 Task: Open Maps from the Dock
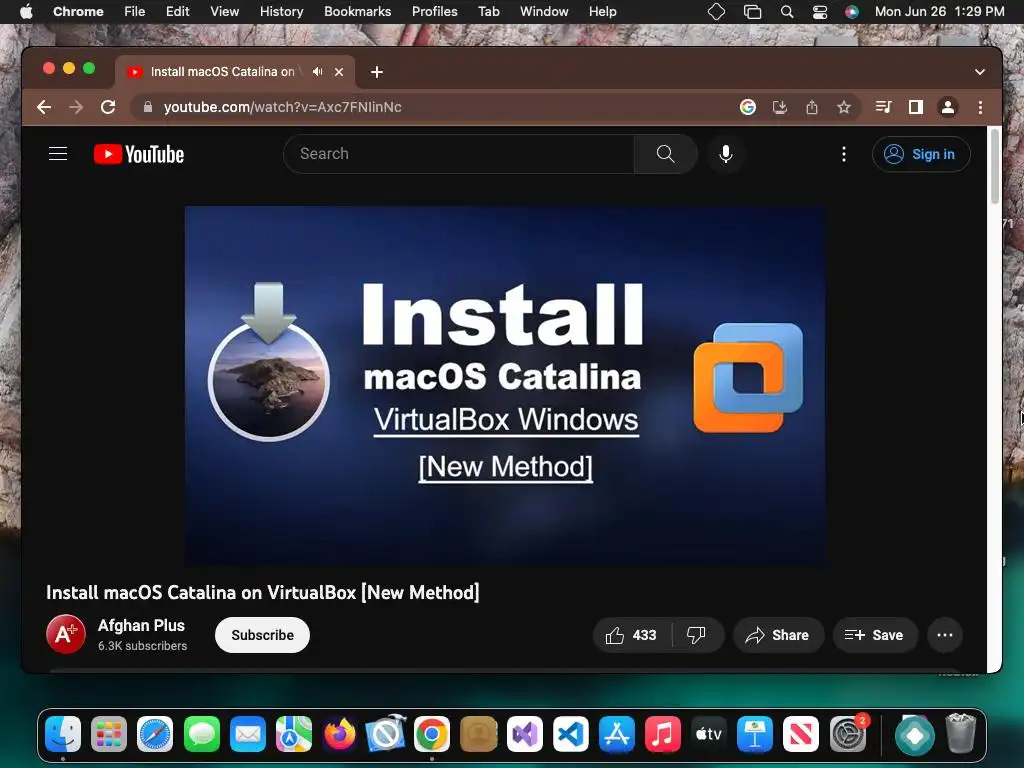(x=294, y=735)
